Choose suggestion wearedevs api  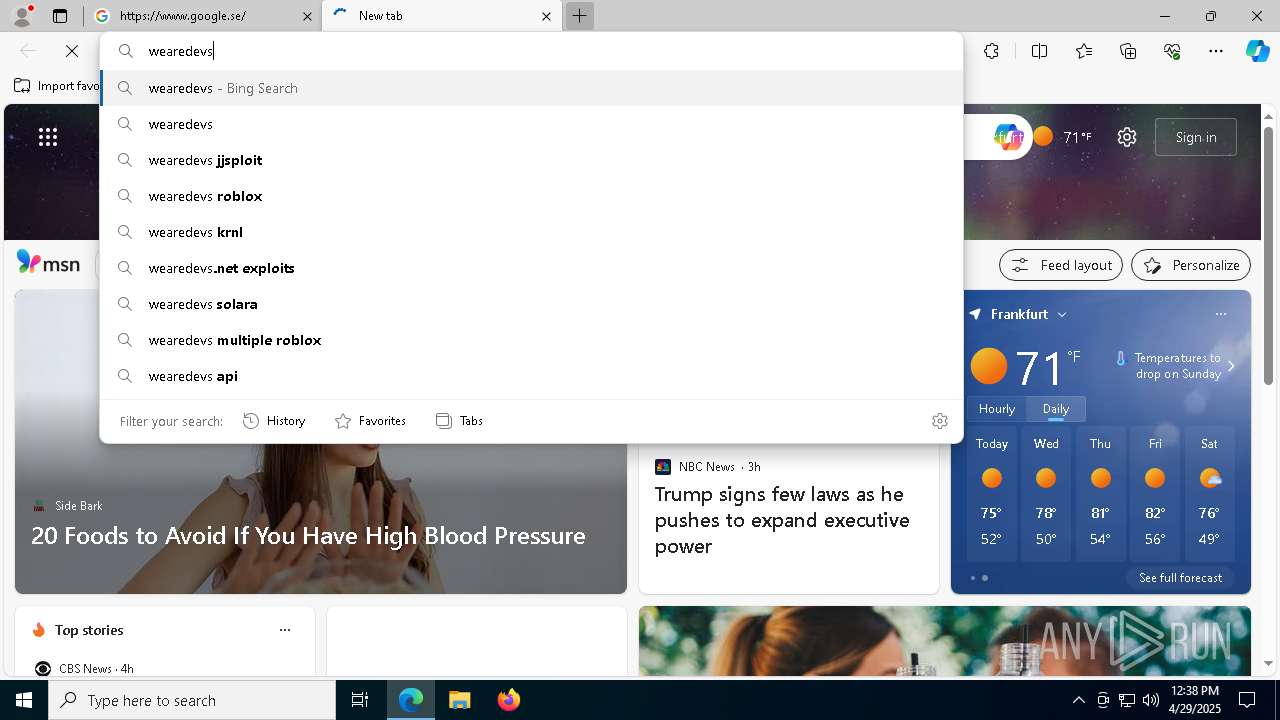click(532, 376)
